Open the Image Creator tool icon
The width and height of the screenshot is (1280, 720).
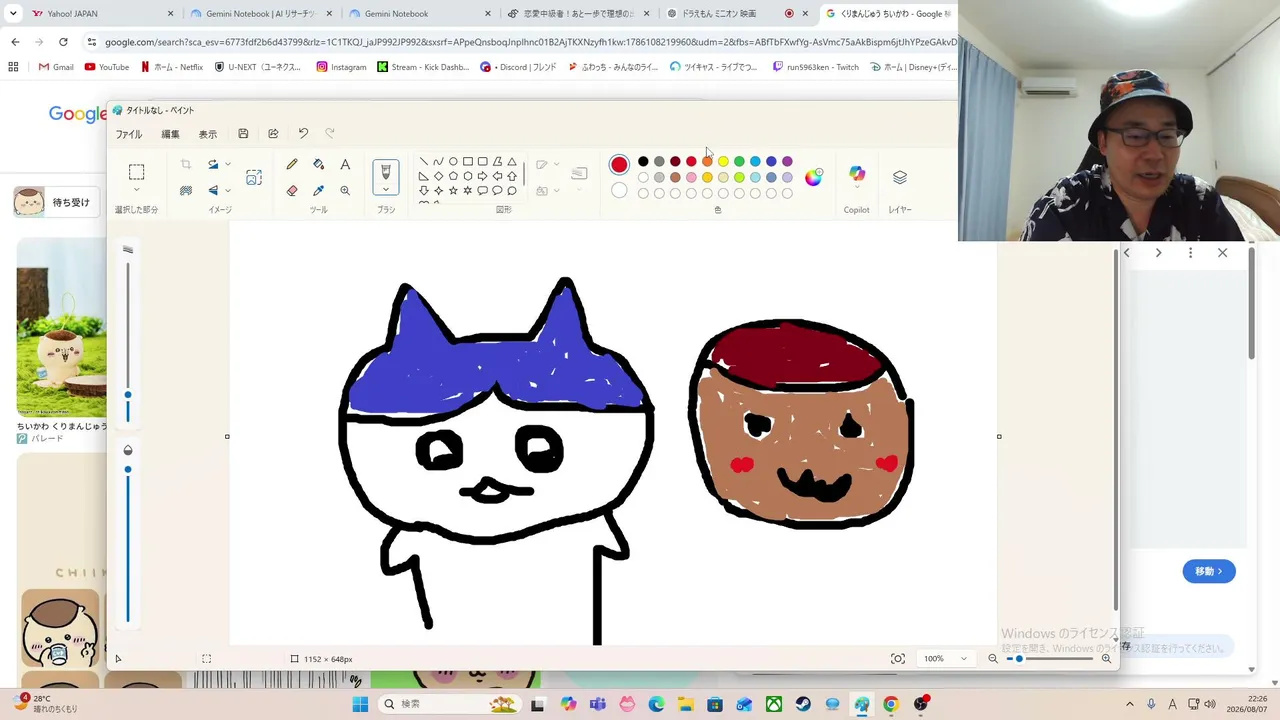(254, 177)
